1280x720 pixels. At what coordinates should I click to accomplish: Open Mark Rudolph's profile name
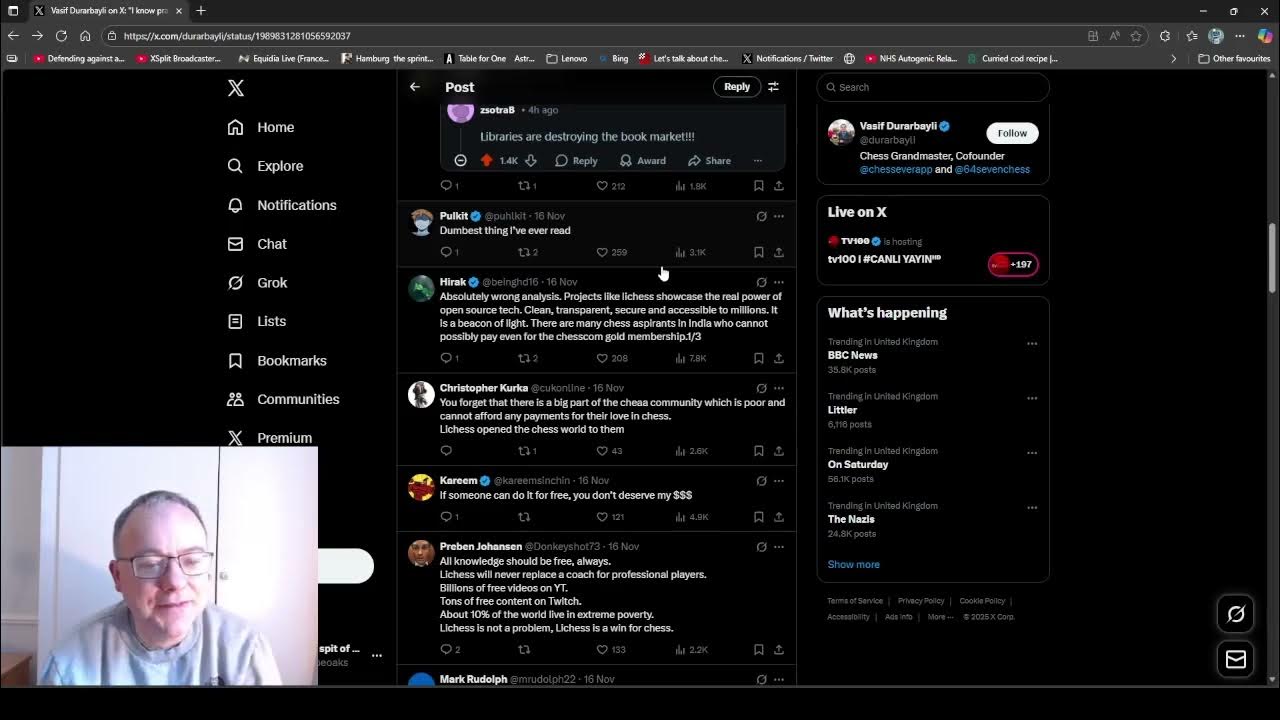tap(473, 679)
